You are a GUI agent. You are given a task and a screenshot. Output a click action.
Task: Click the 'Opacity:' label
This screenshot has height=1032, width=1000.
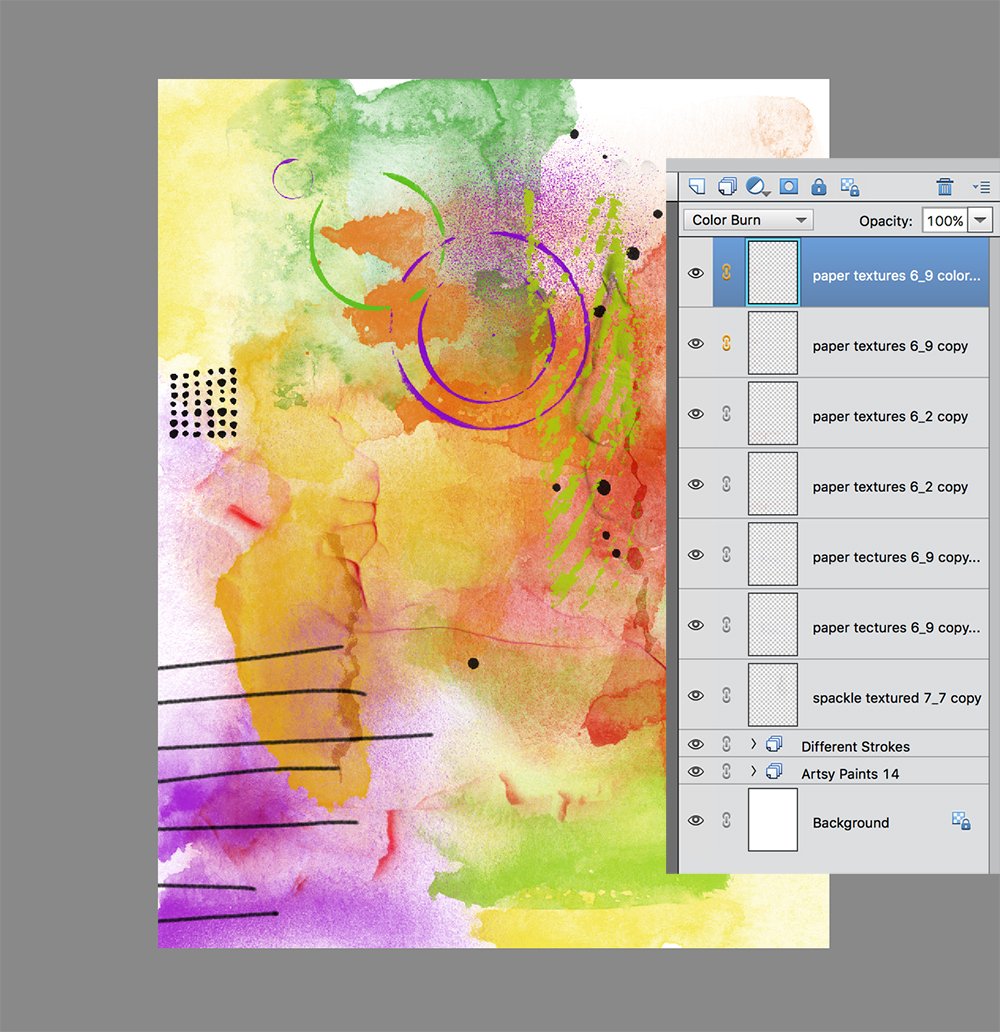885,221
